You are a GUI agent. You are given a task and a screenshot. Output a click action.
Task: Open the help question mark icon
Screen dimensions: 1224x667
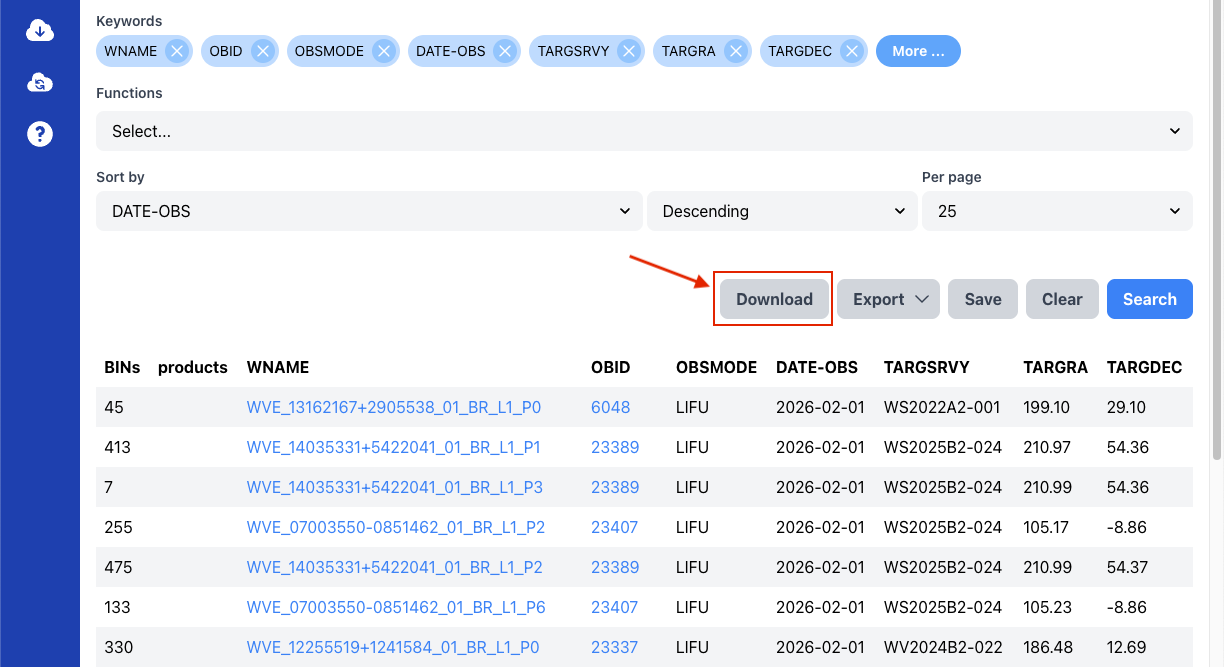coord(40,133)
